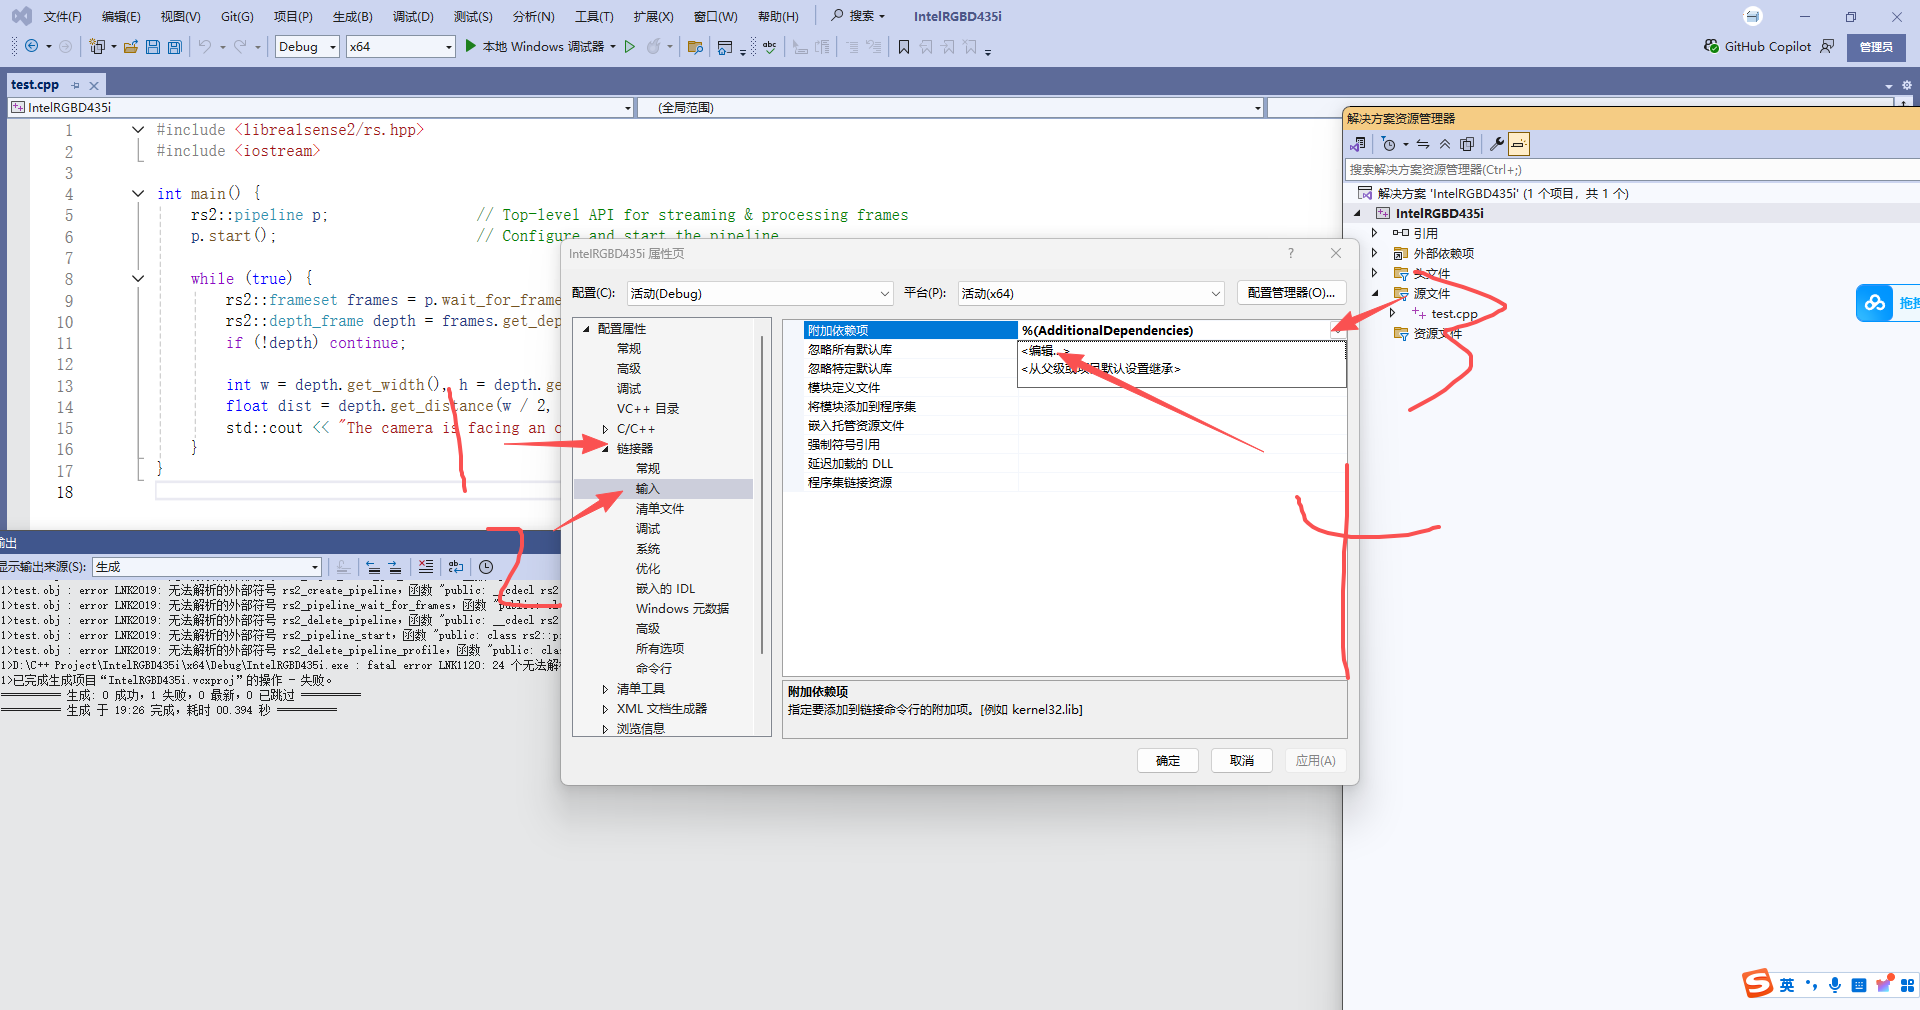Click the find in files folder icon
This screenshot has width=1920, height=1010.
coord(696,46)
